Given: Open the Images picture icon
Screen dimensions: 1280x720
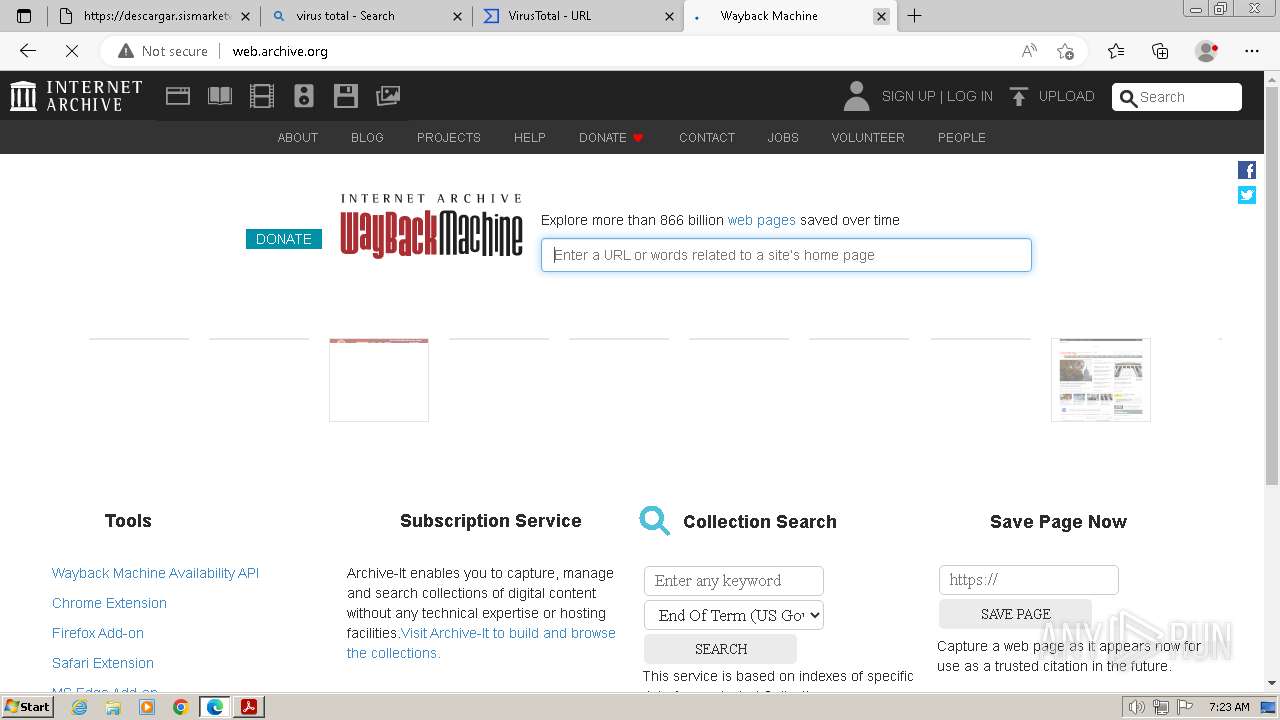Looking at the screenshot, I should click(x=388, y=96).
